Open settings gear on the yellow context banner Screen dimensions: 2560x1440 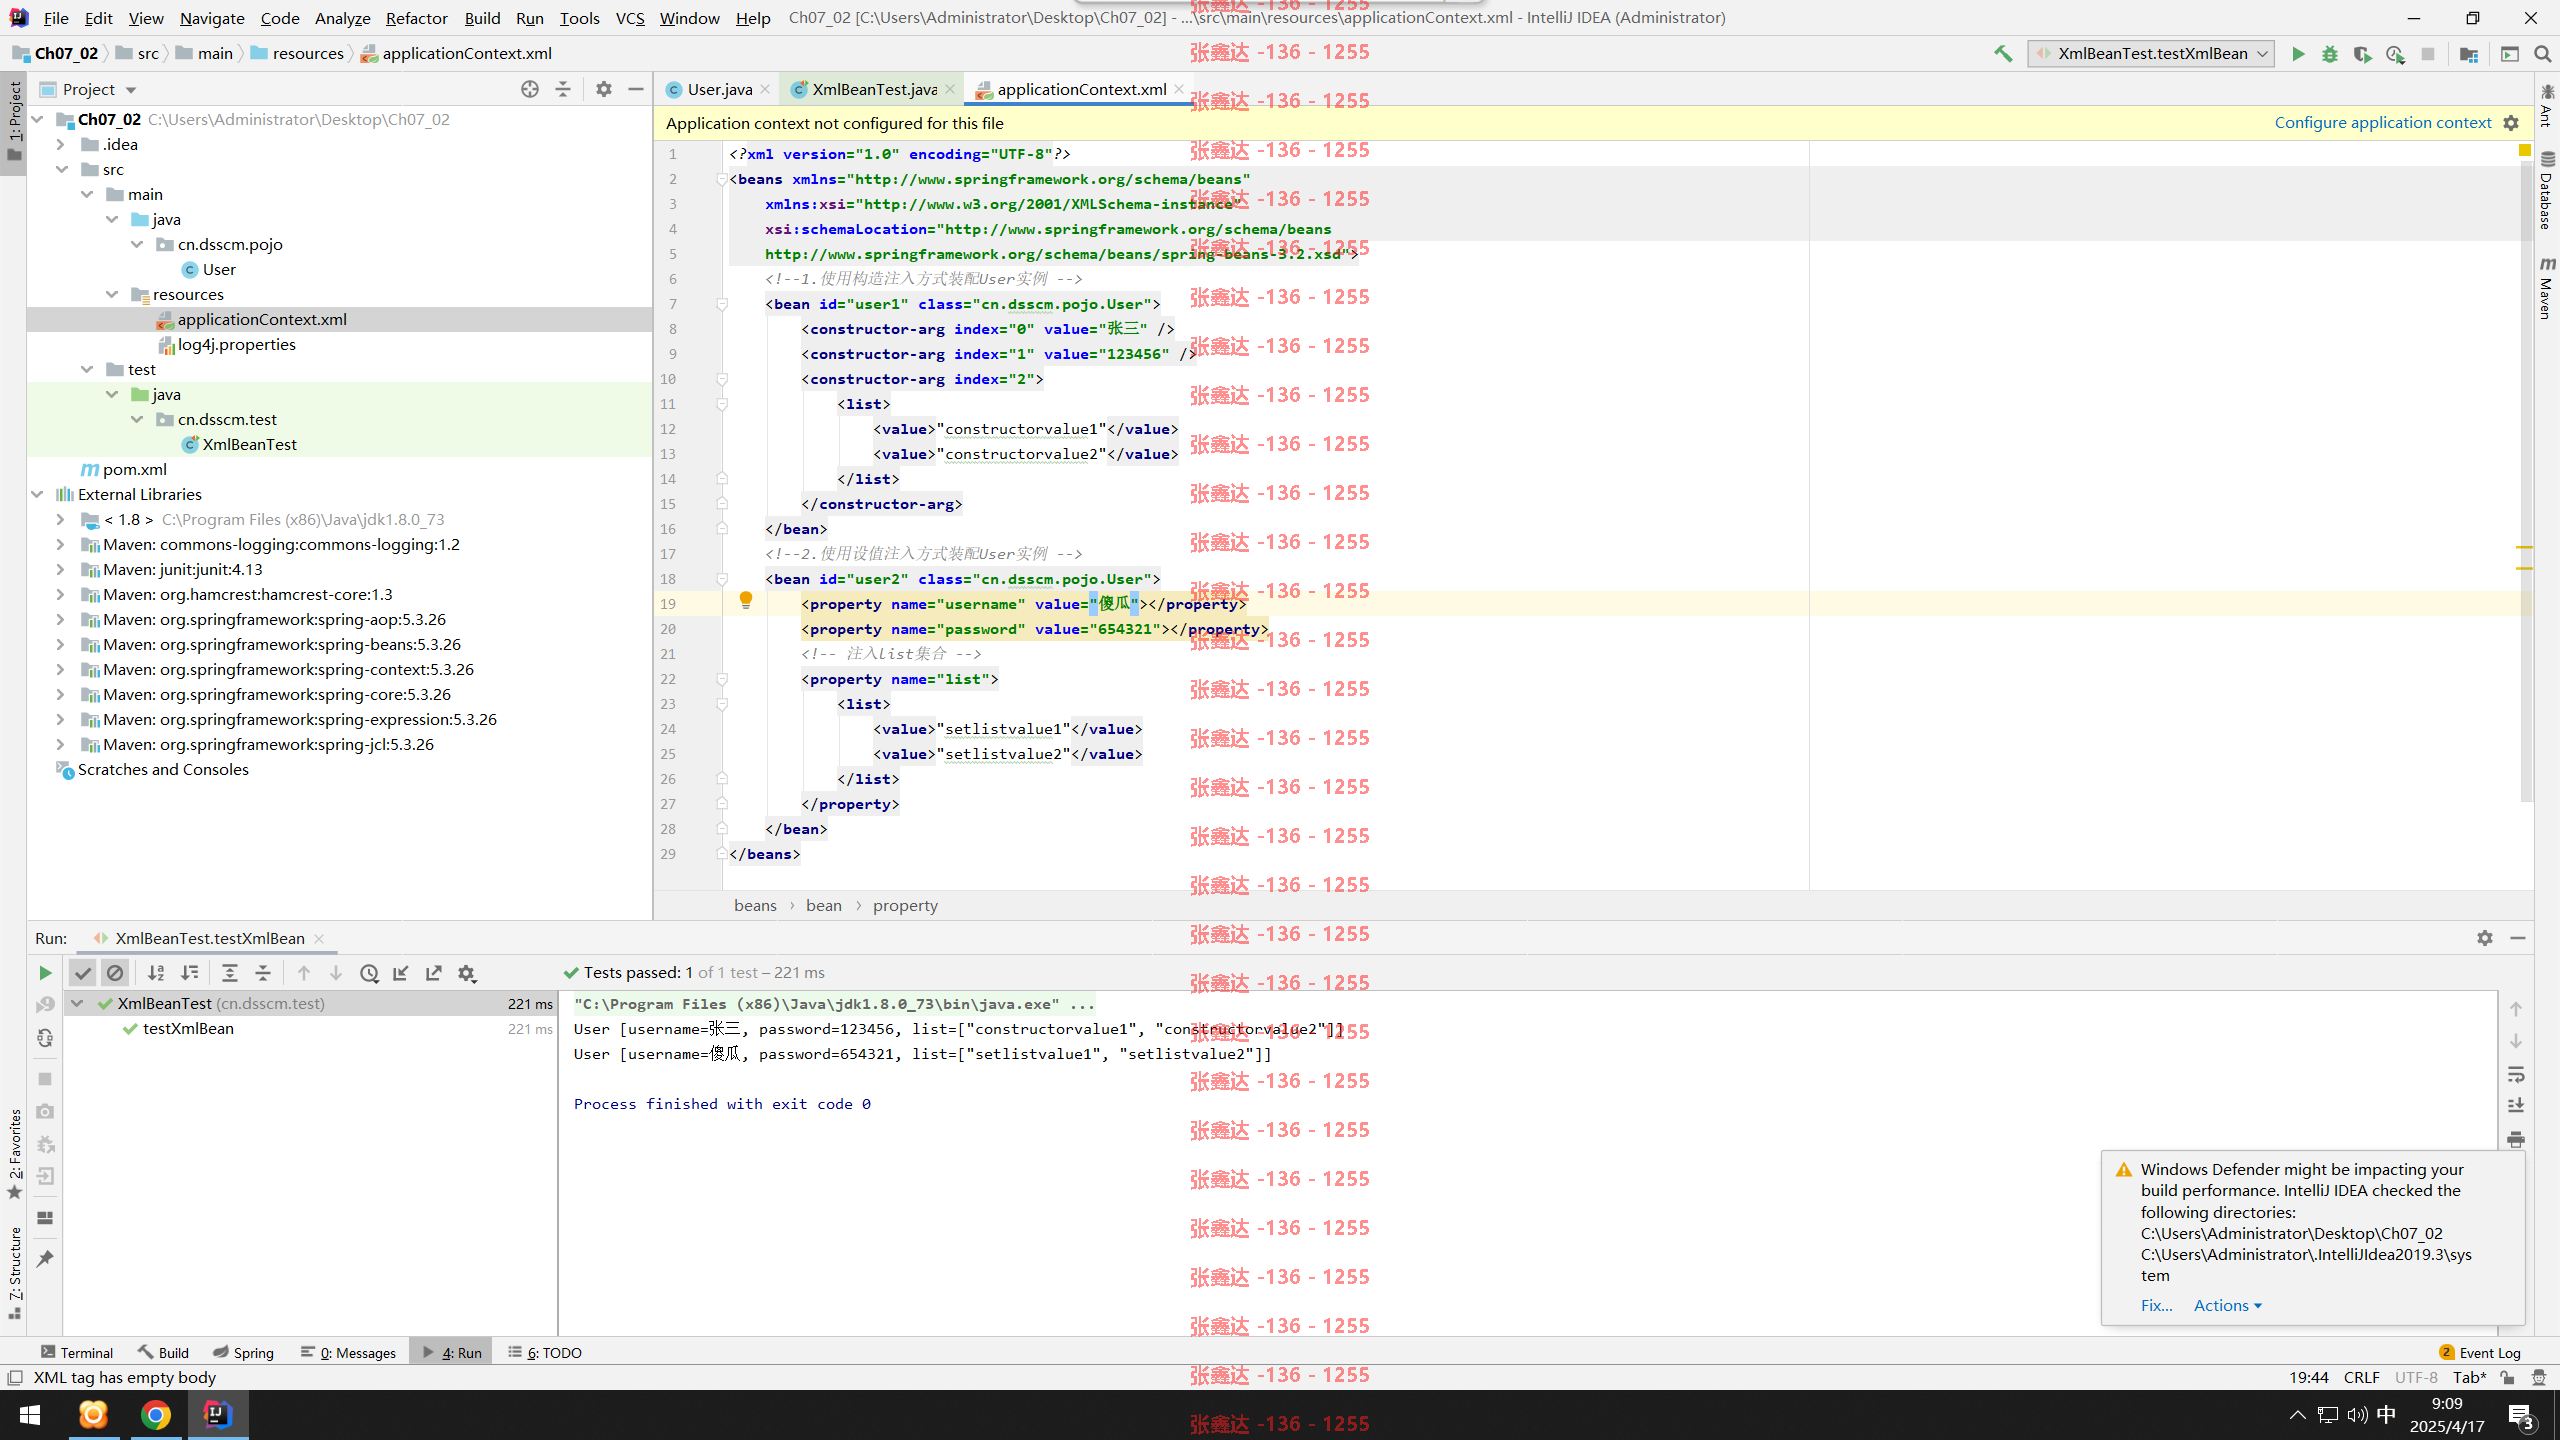pyautogui.click(x=2511, y=123)
